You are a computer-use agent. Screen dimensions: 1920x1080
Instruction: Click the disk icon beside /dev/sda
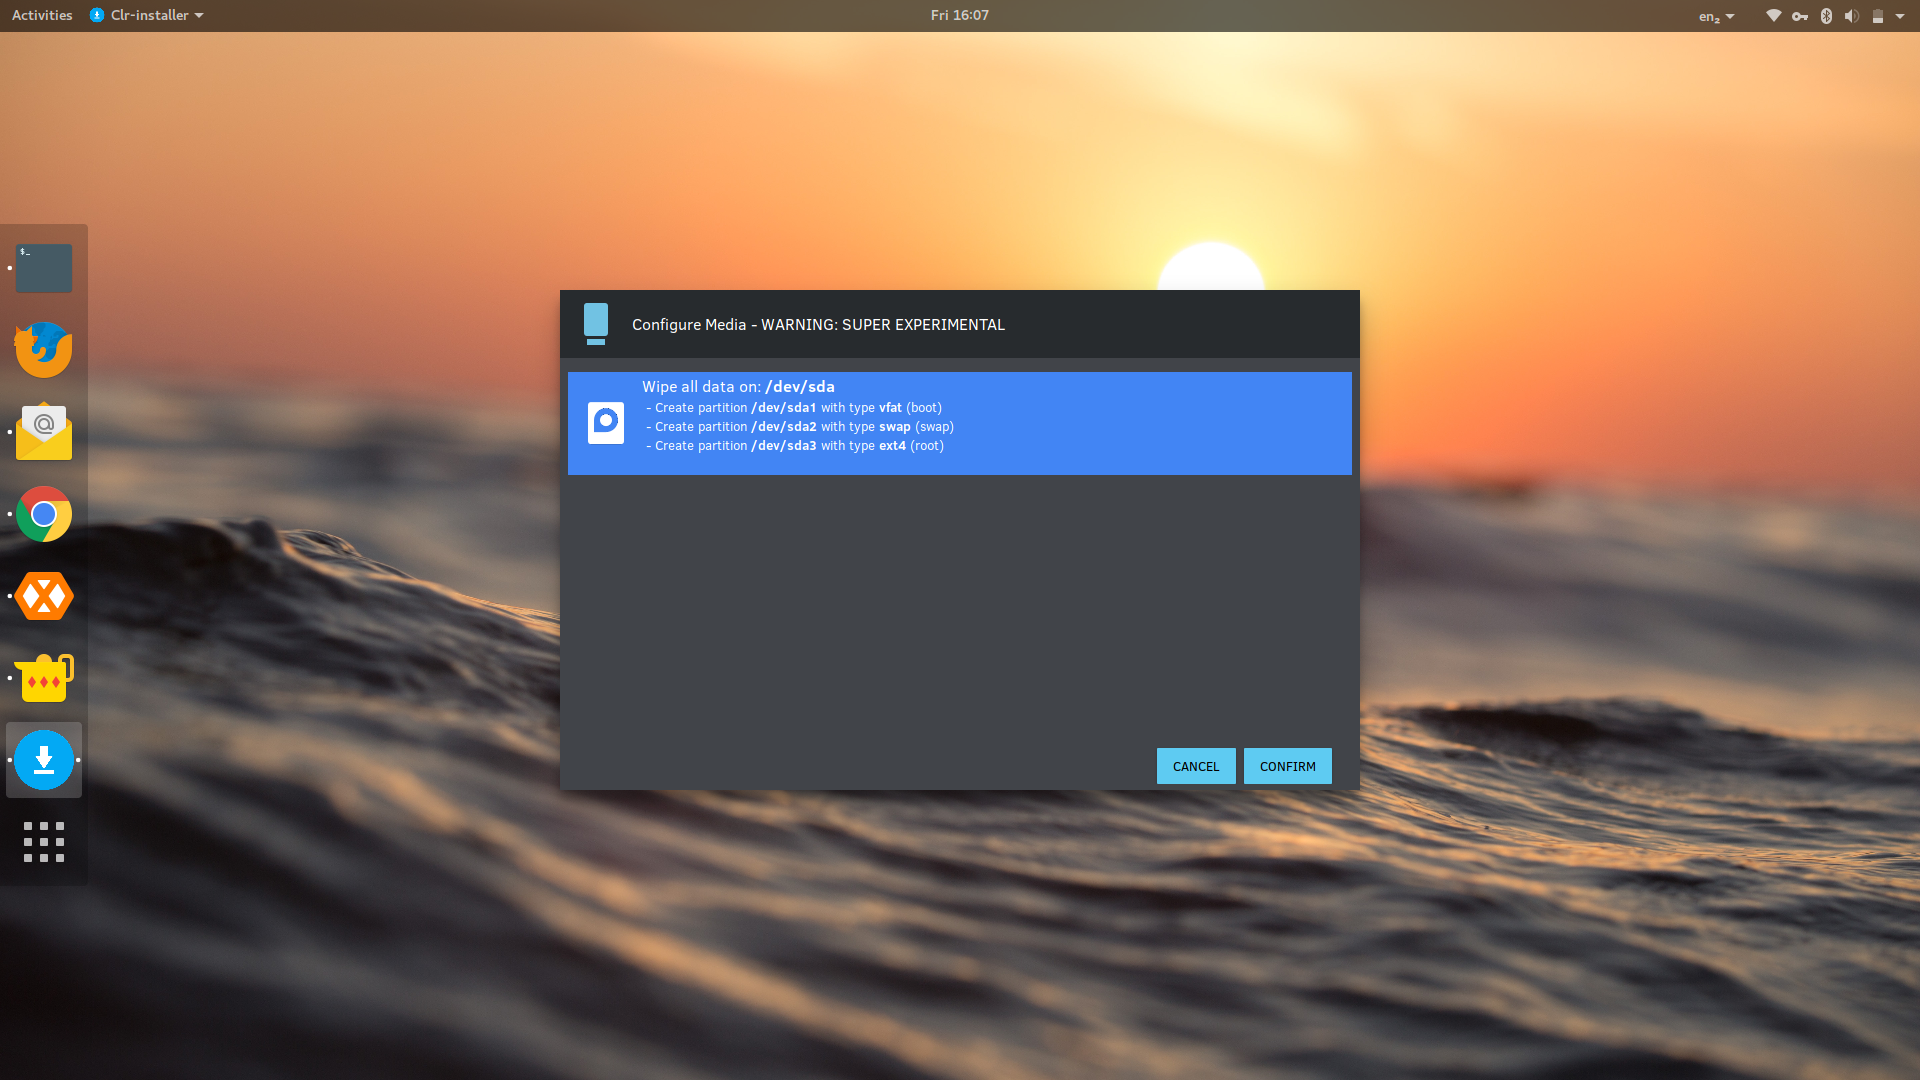(x=606, y=423)
